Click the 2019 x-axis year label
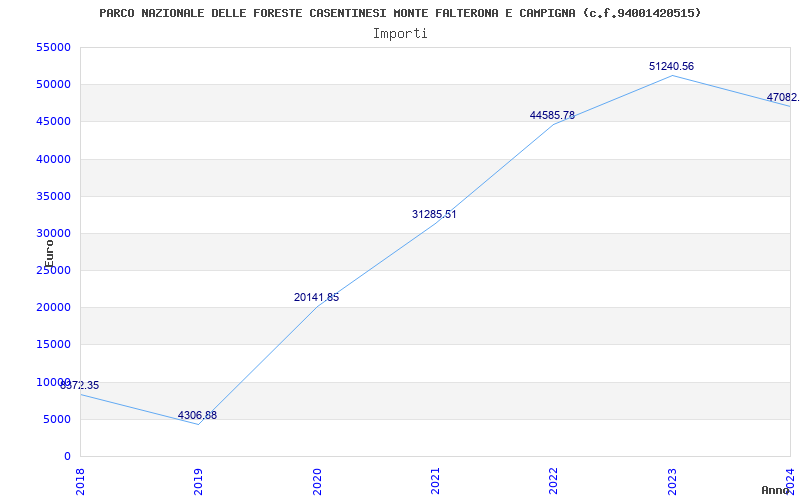The image size is (800, 500). 198,481
